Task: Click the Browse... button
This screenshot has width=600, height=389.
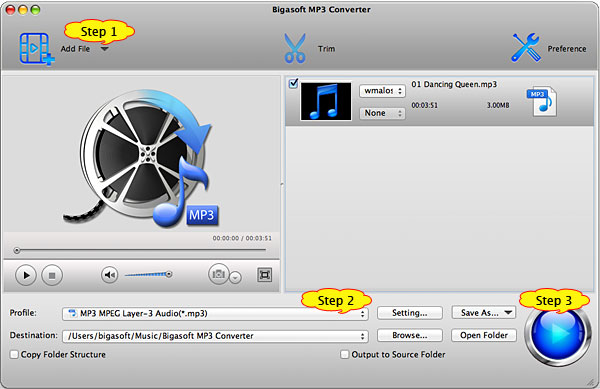Action: 410,335
